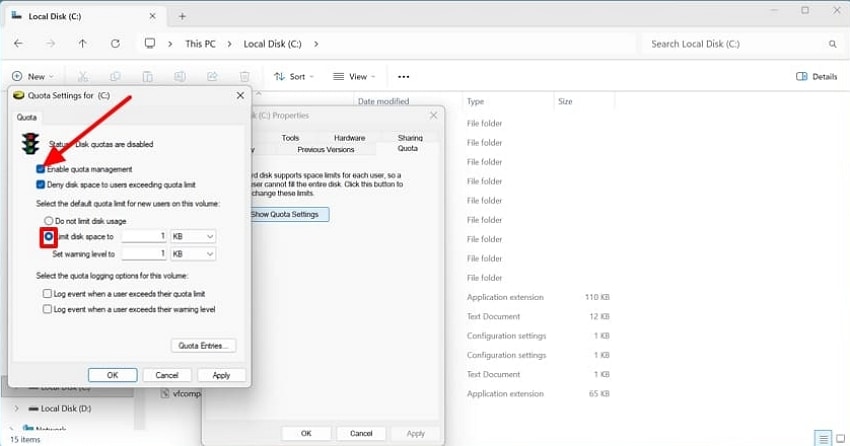Click the Copy toolbar icon
850x446 pixels.
(115, 77)
